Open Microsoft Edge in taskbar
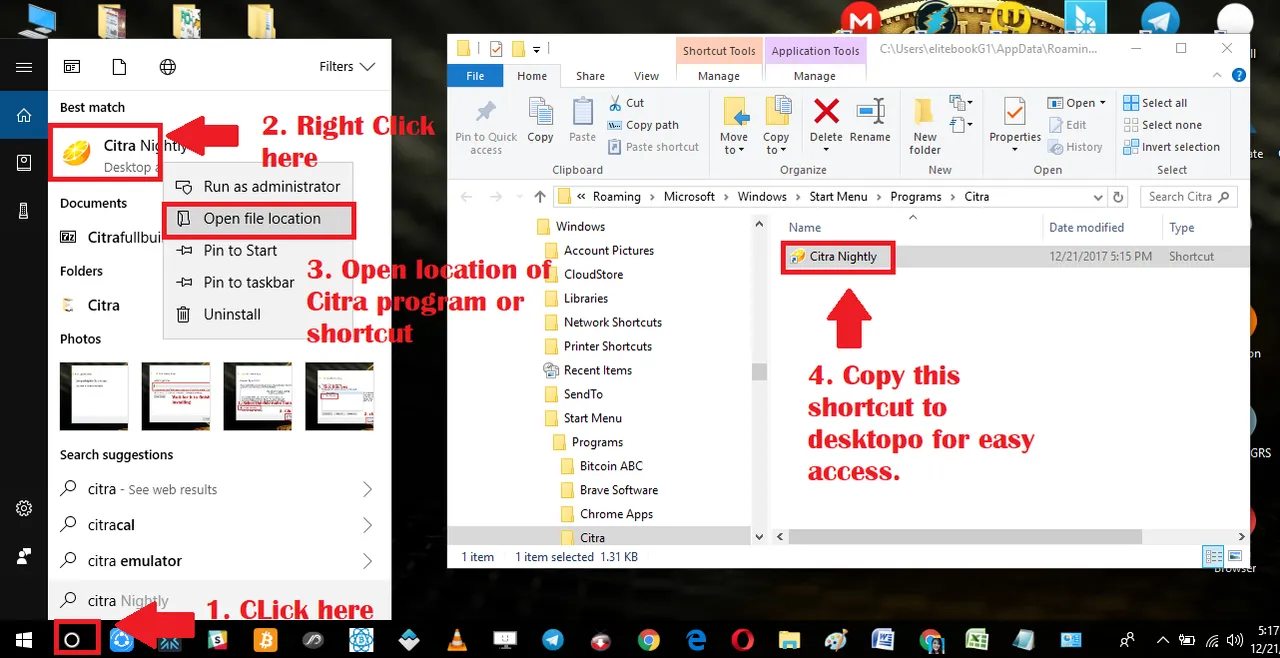Viewport: 1280px width, 658px height. click(x=696, y=640)
